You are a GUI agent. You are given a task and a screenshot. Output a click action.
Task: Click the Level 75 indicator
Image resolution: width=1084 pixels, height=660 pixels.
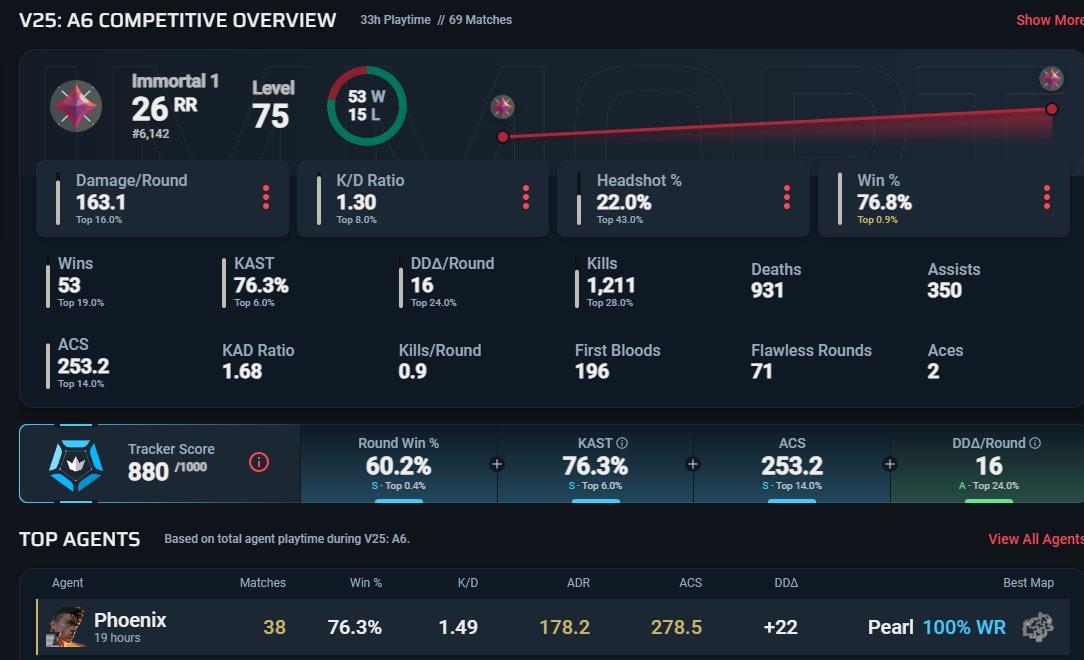pos(273,105)
